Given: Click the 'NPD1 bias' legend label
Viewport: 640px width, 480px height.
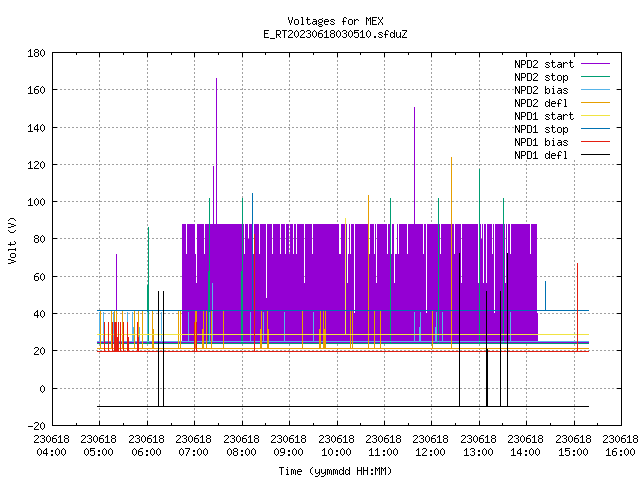Looking at the screenshot, I should (541, 142).
